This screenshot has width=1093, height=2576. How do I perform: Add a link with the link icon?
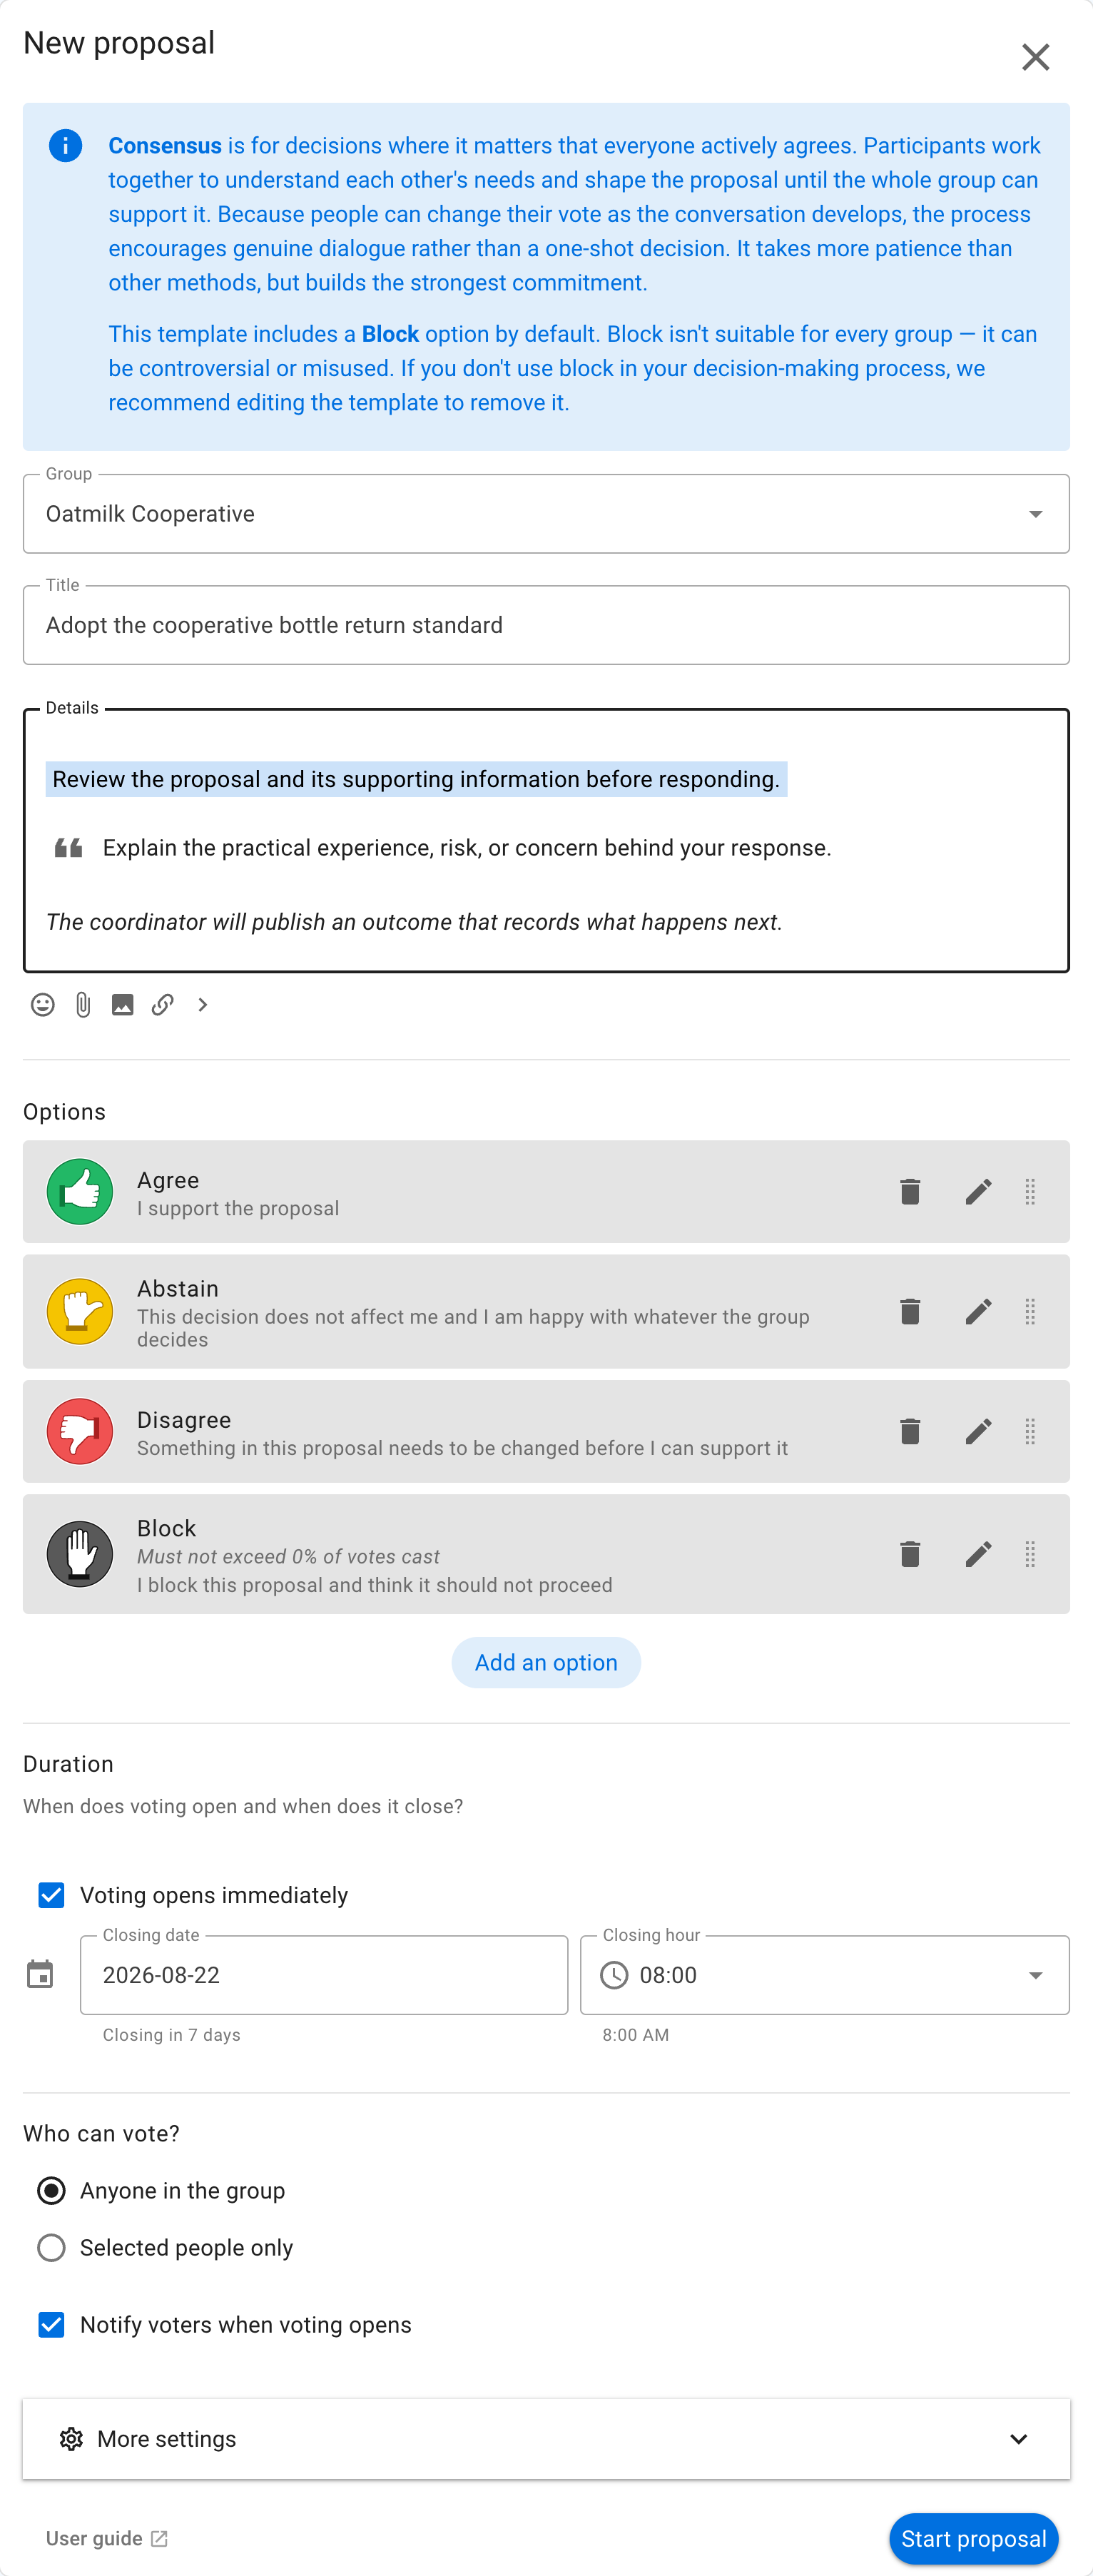click(x=163, y=1004)
